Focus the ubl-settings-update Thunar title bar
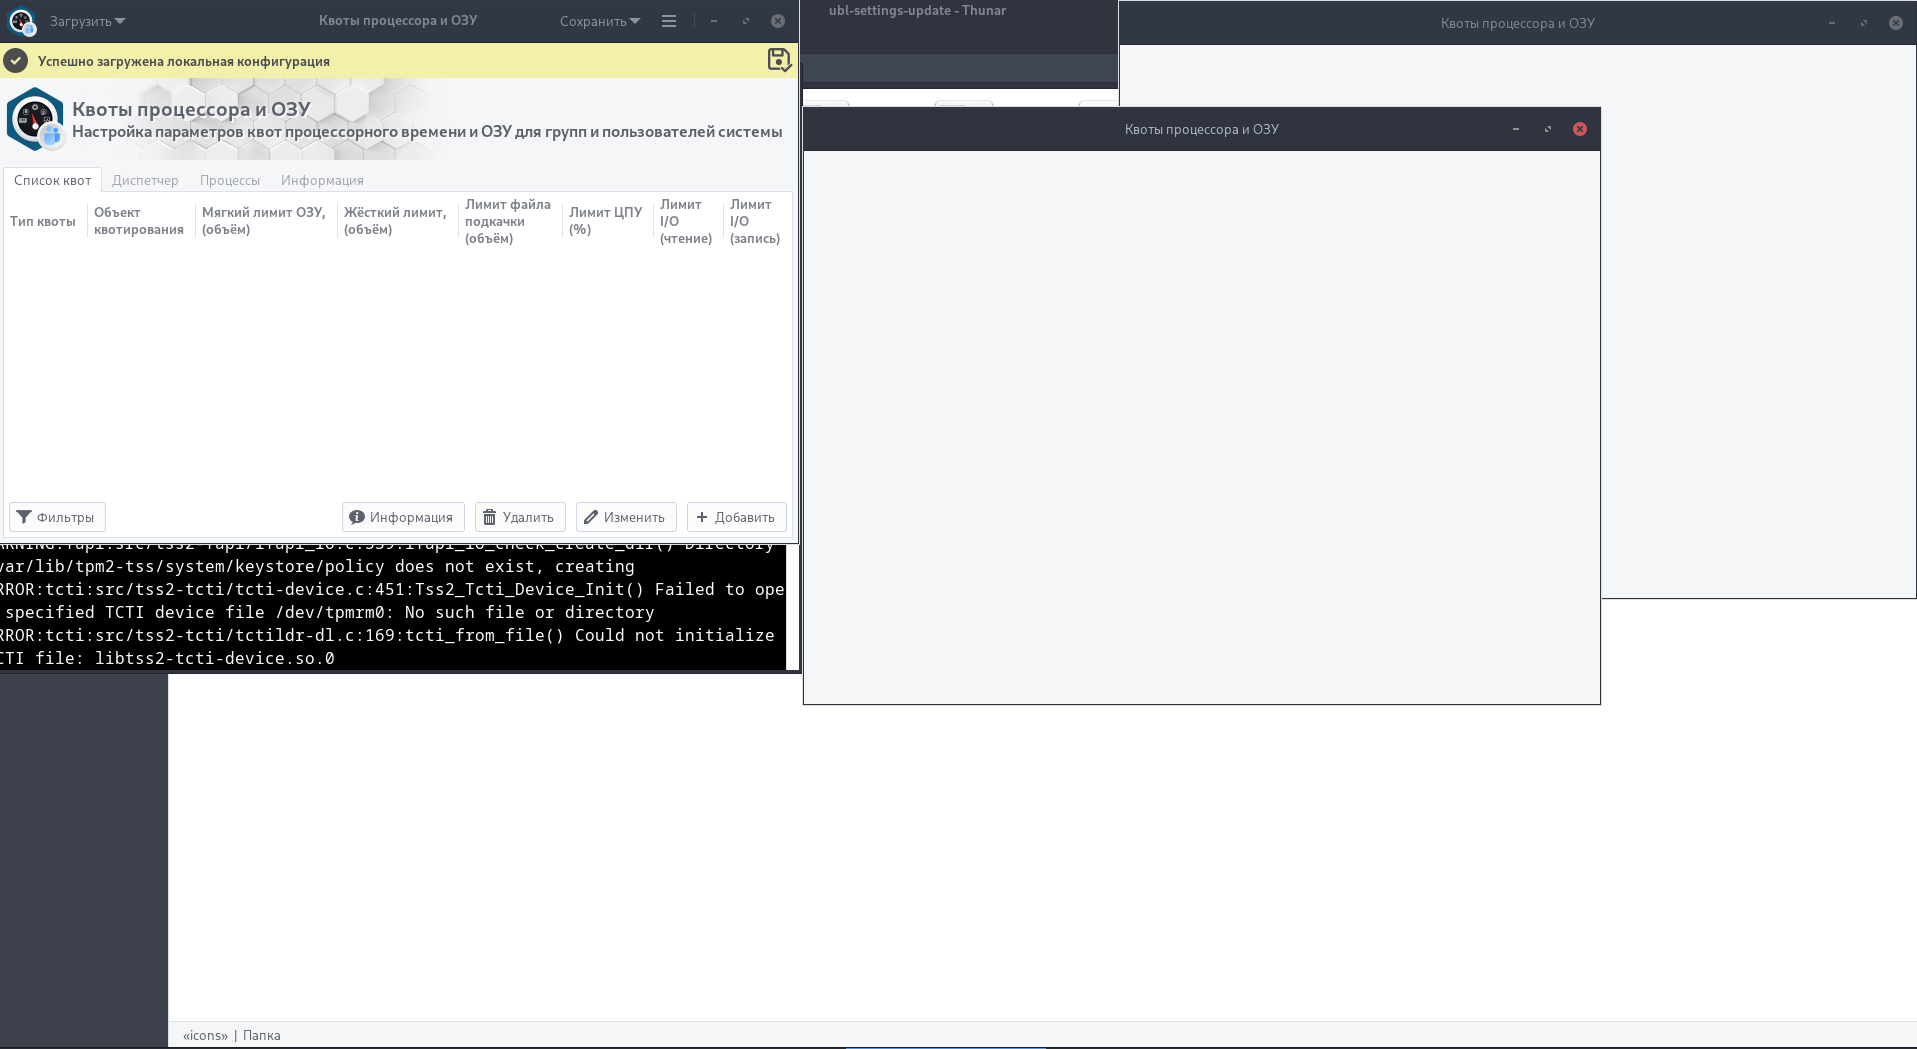 click(x=917, y=11)
